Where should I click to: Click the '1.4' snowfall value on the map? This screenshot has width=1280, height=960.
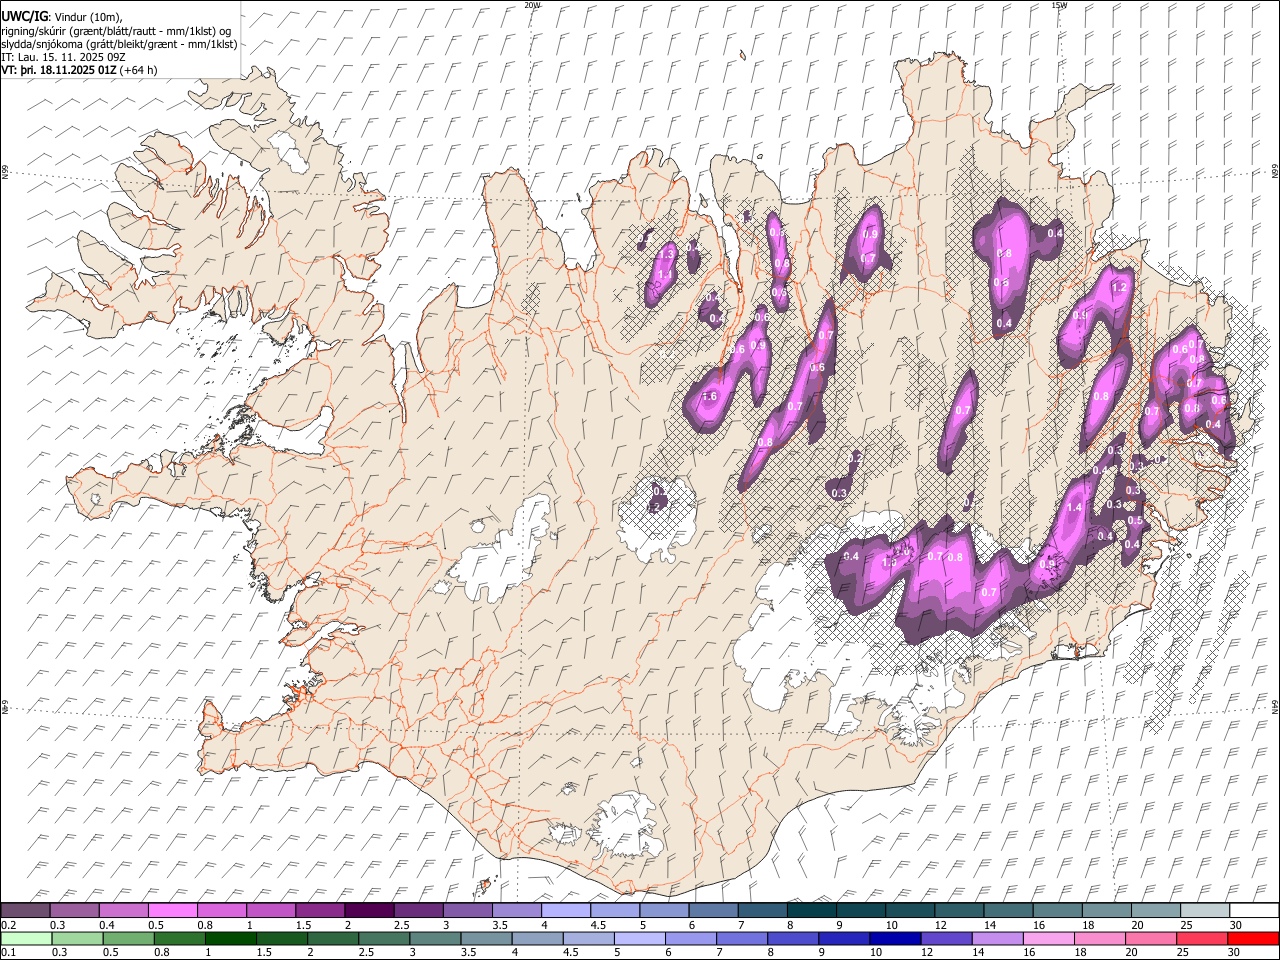tap(1075, 507)
